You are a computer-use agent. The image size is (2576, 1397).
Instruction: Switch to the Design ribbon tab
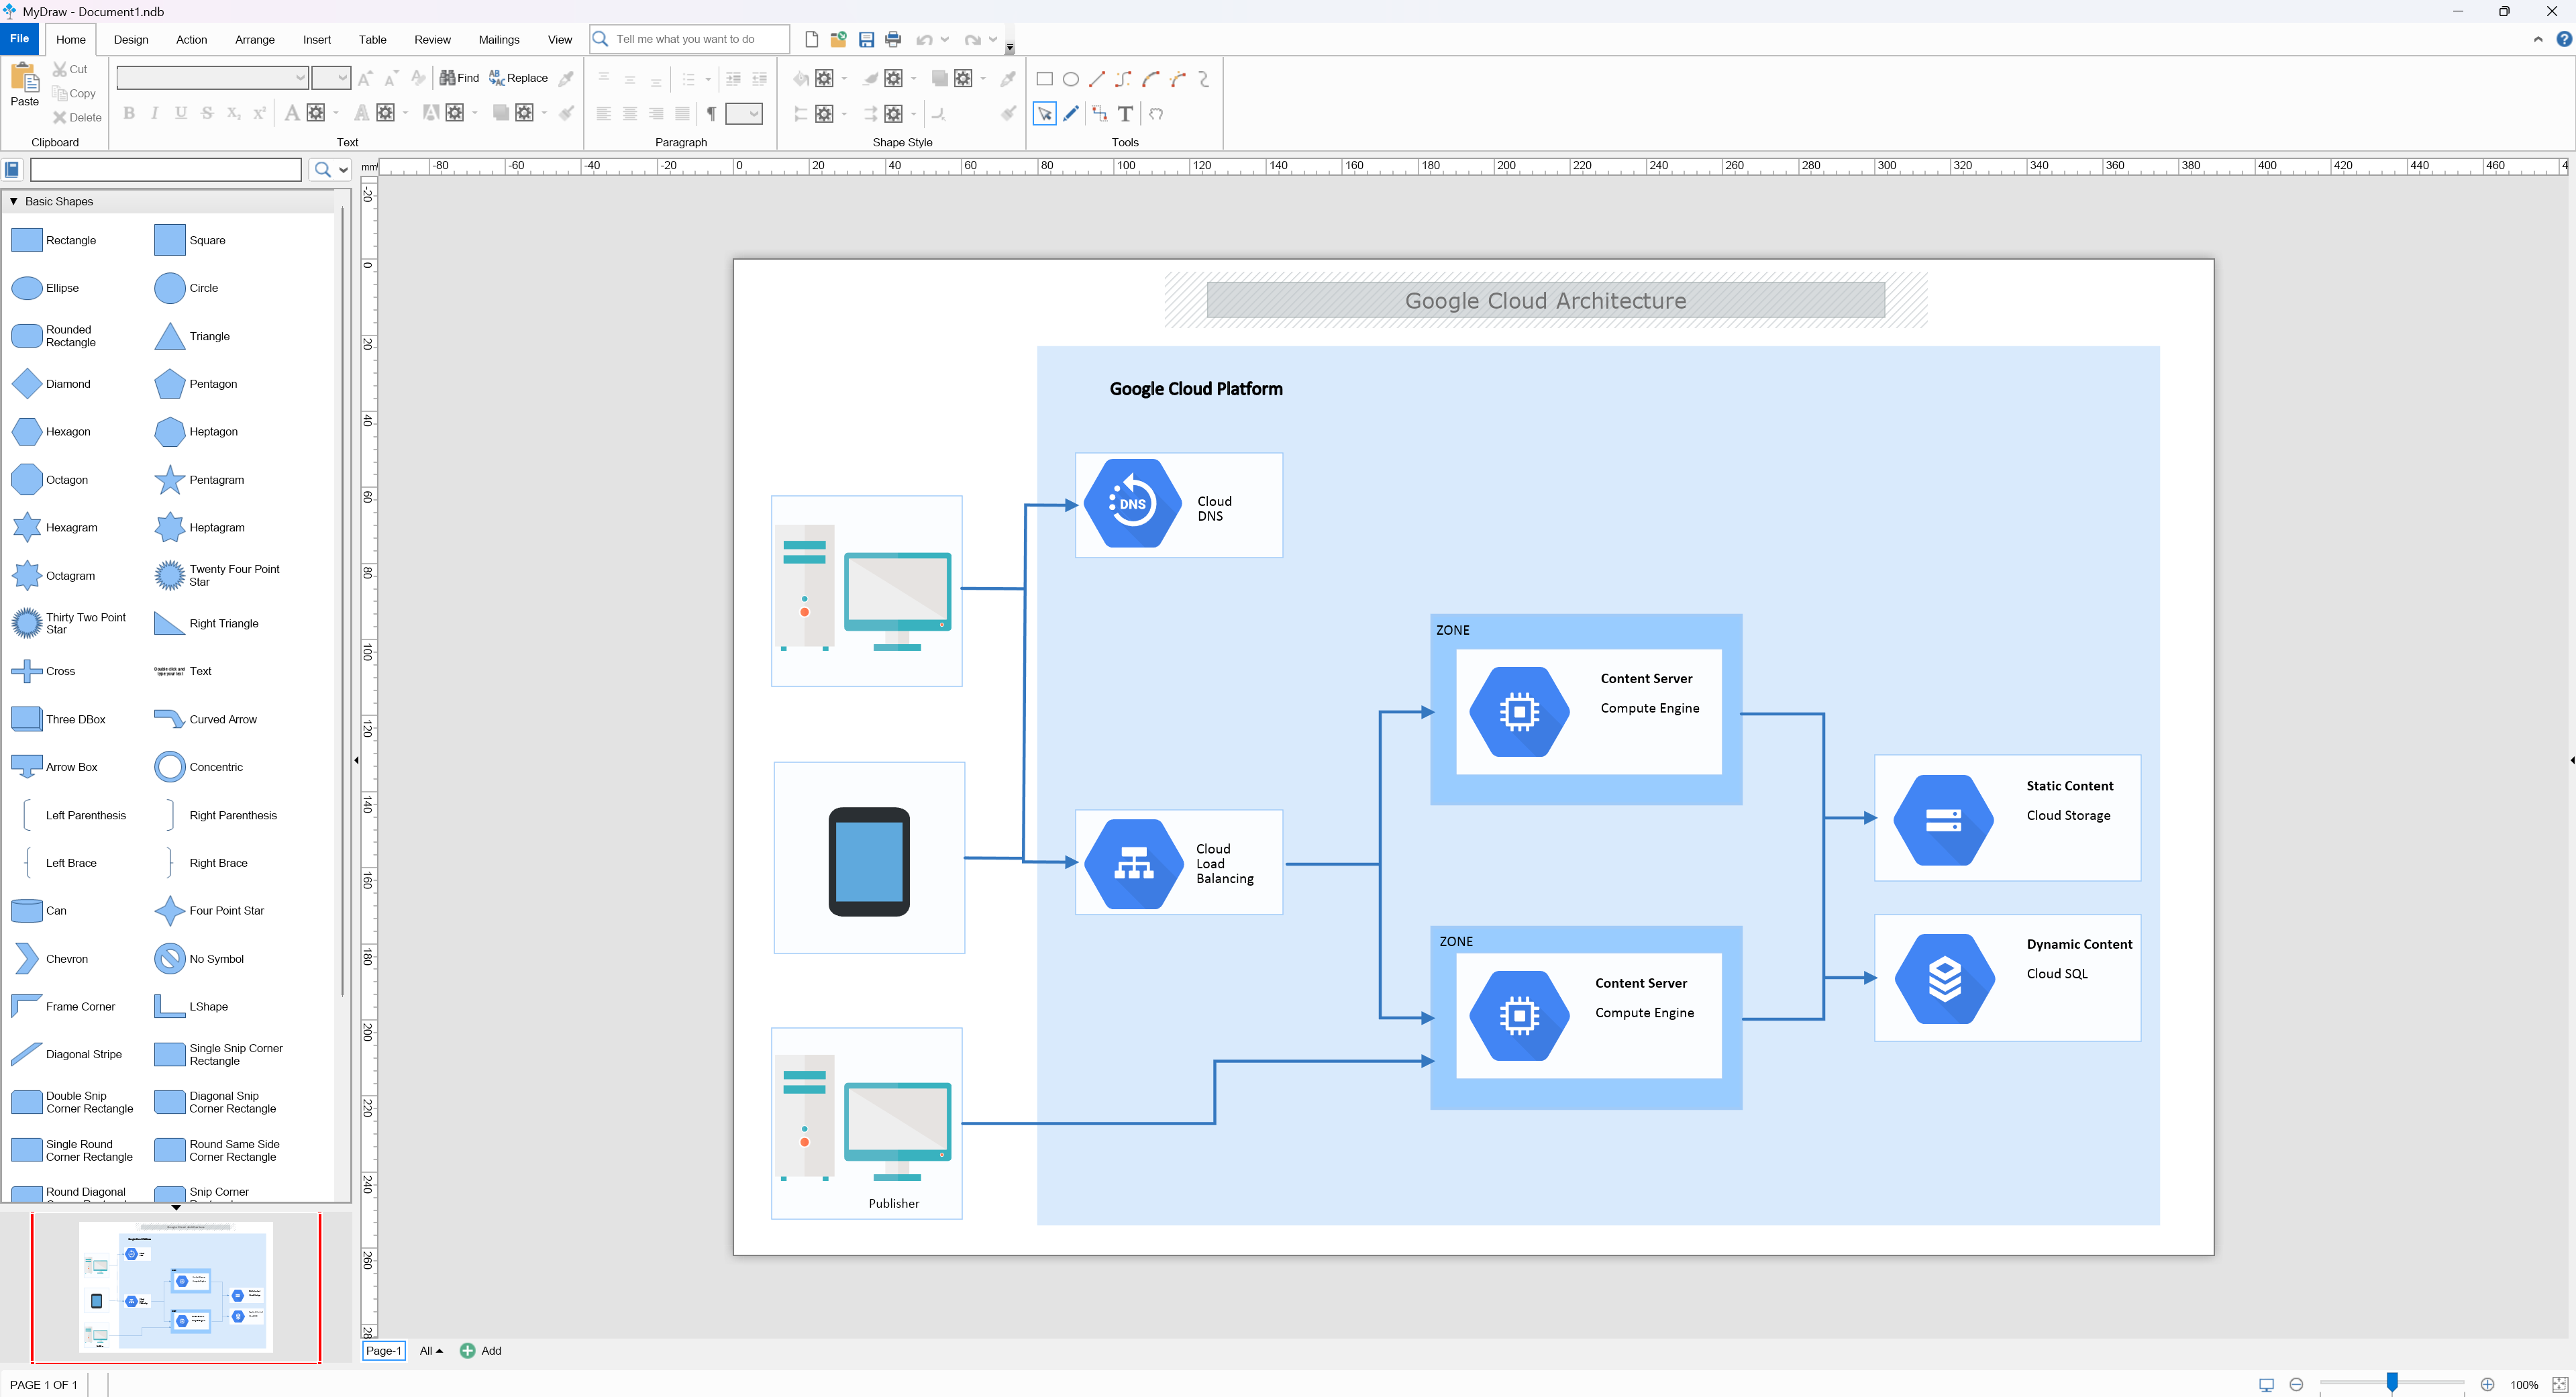pyautogui.click(x=131, y=40)
